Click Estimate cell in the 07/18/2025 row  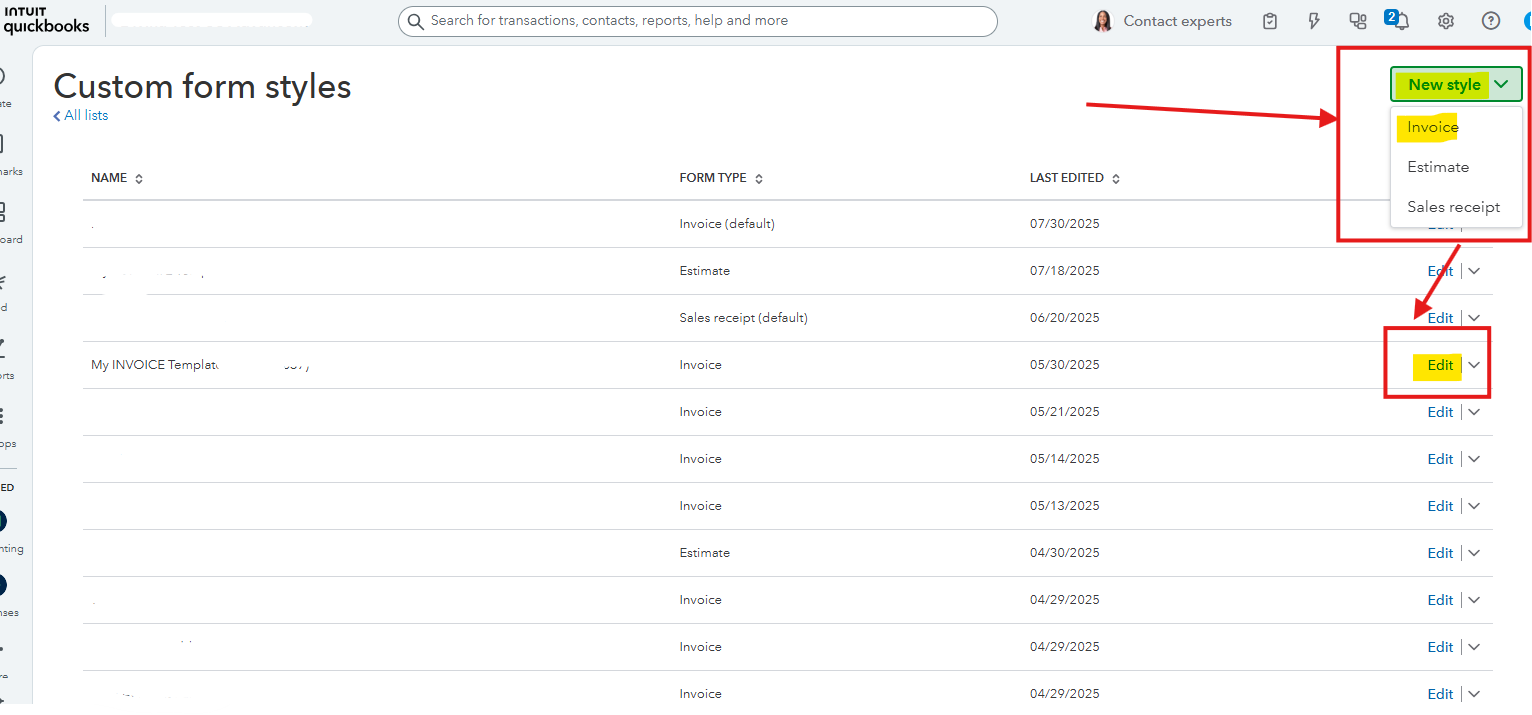pos(704,271)
